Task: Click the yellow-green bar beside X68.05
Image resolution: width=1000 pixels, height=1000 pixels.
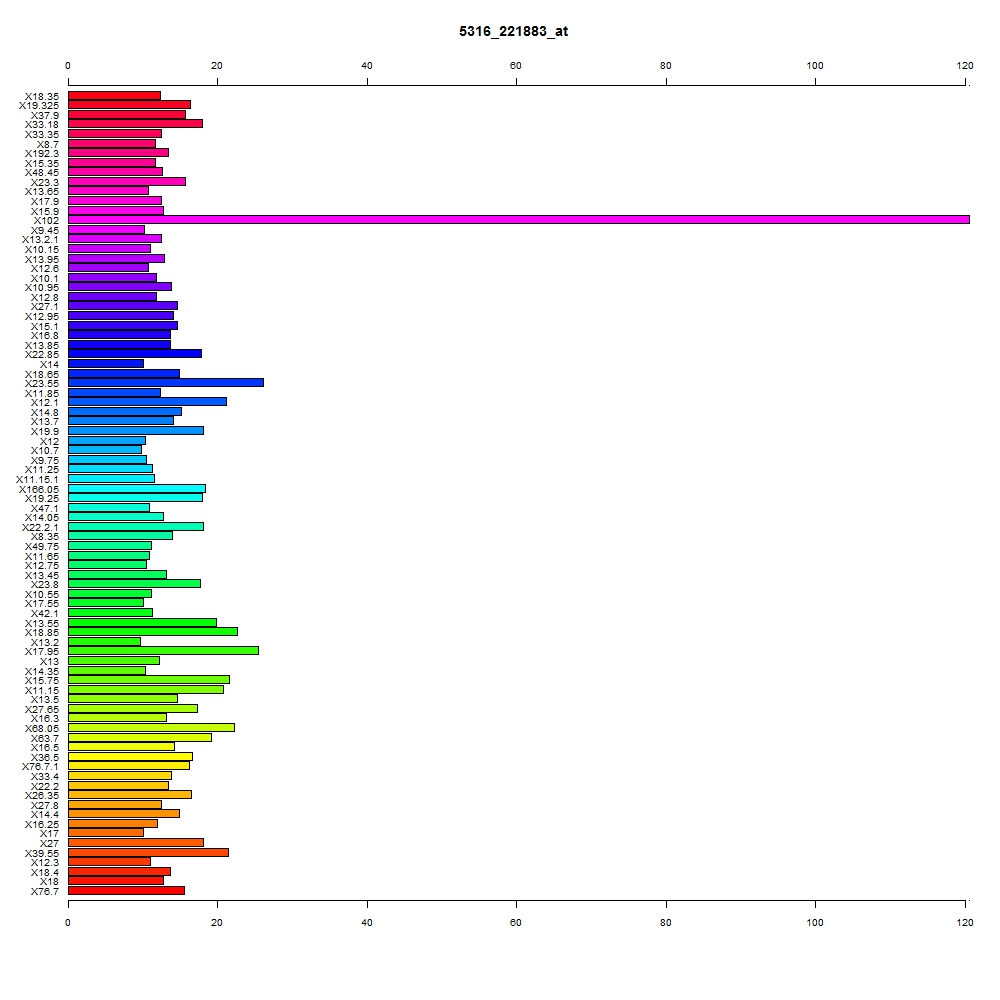Action: [x=151, y=728]
